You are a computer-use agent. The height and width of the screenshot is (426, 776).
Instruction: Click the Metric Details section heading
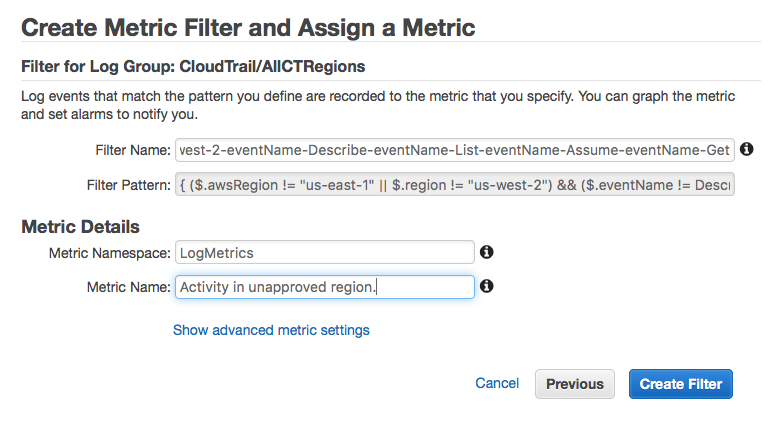[x=81, y=227]
